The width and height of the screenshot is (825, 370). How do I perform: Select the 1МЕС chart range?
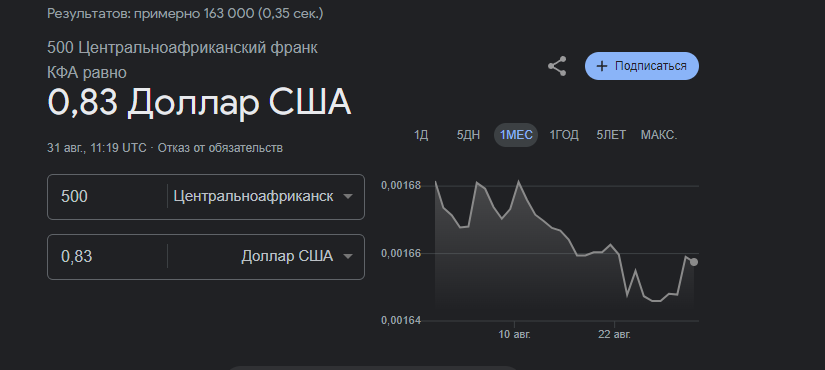(x=516, y=135)
